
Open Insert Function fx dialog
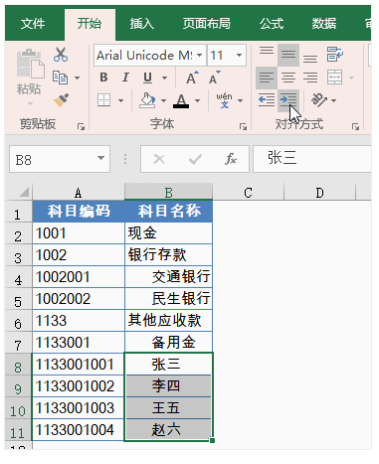[230, 159]
